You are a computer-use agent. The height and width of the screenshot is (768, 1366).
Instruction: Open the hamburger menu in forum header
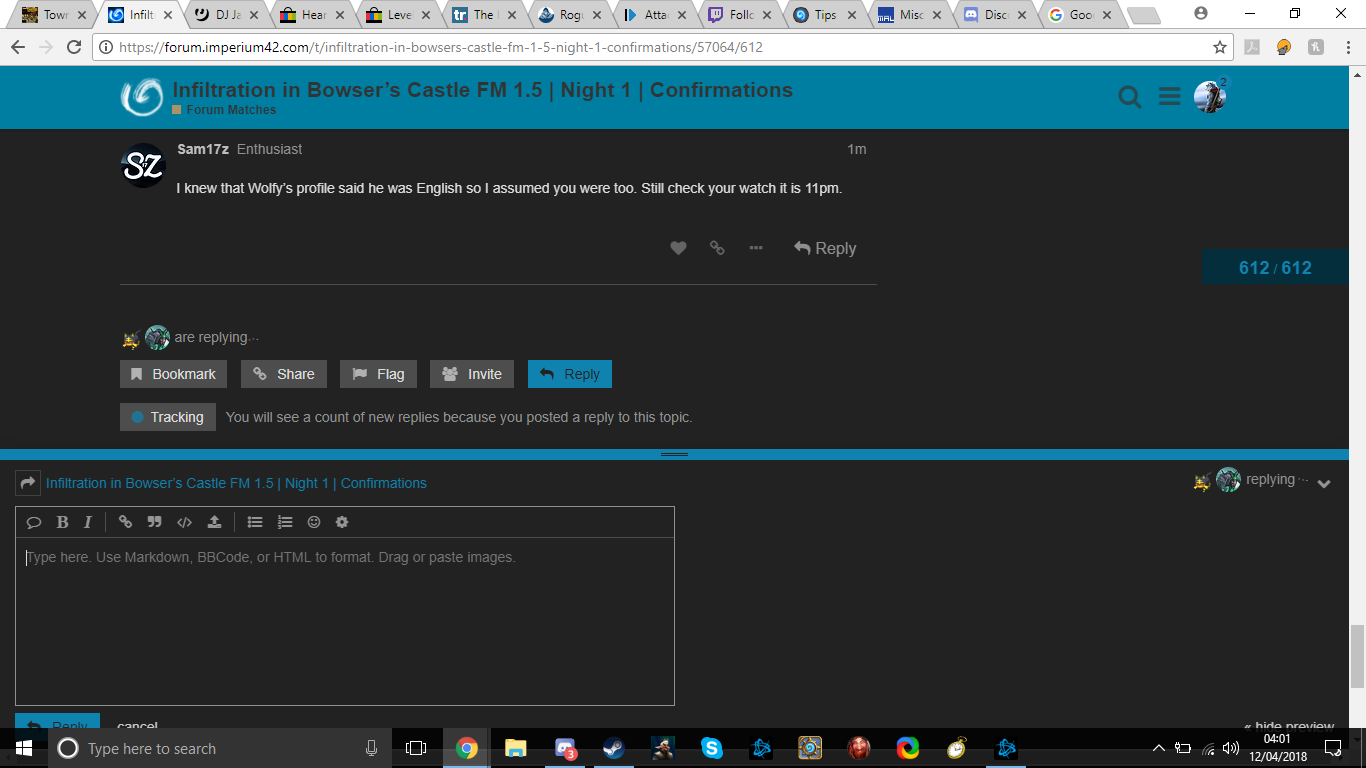point(1170,97)
